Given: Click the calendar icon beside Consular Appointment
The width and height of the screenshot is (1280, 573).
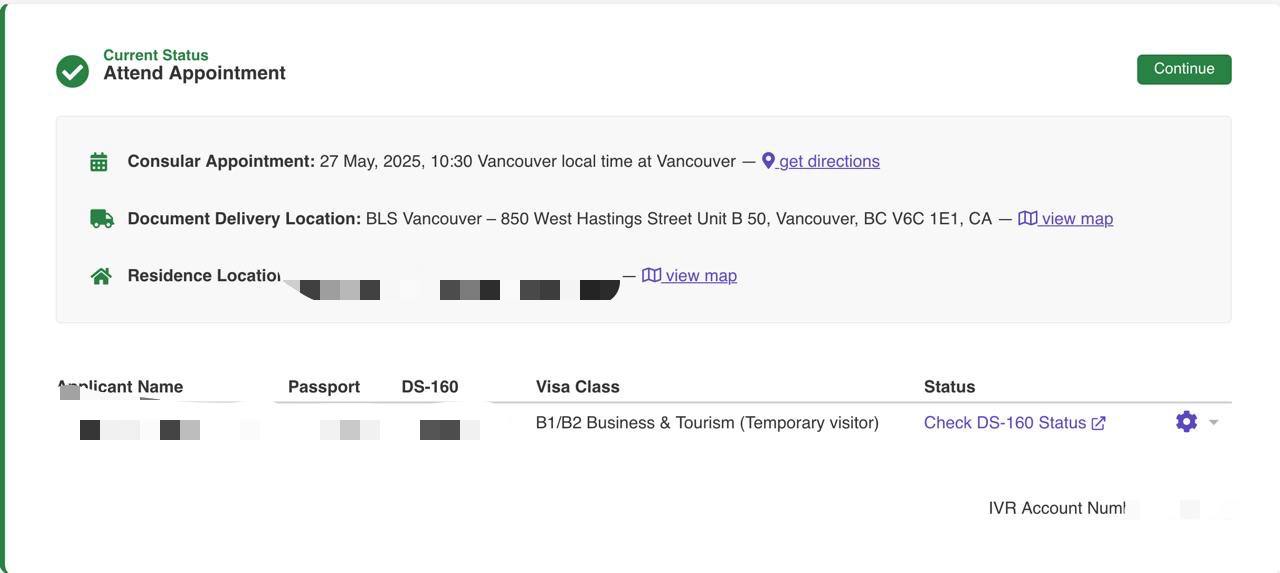Looking at the screenshot, I should point(99,162).
